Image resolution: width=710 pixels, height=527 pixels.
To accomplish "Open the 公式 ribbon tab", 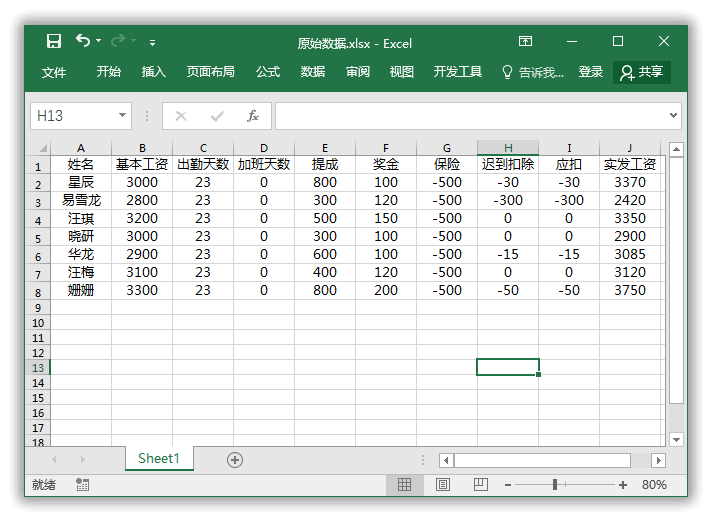I will 268,72.
